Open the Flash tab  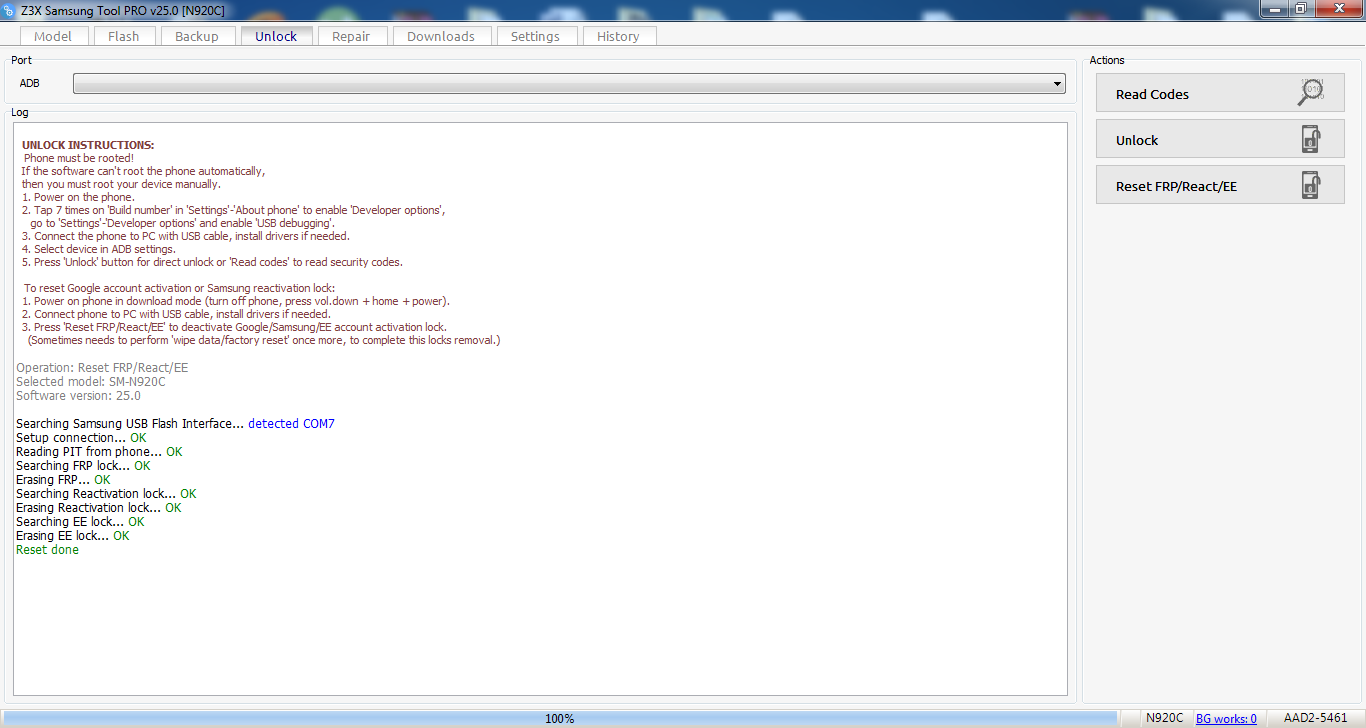pyautogui.click(x=124, y=36)
